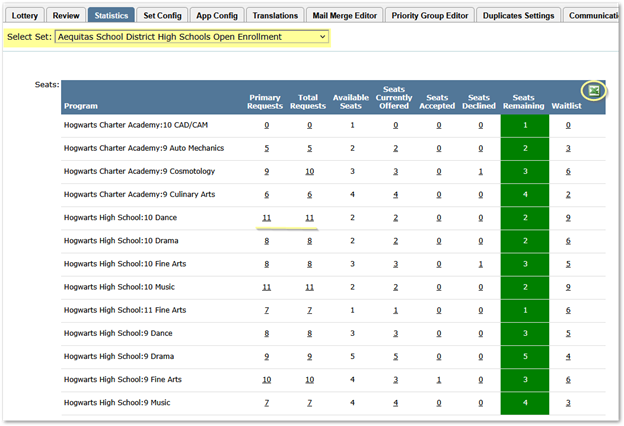This screenshot has height=426, width=624.
Task: Open the Duplicates Settings tab
Action: 519,16
